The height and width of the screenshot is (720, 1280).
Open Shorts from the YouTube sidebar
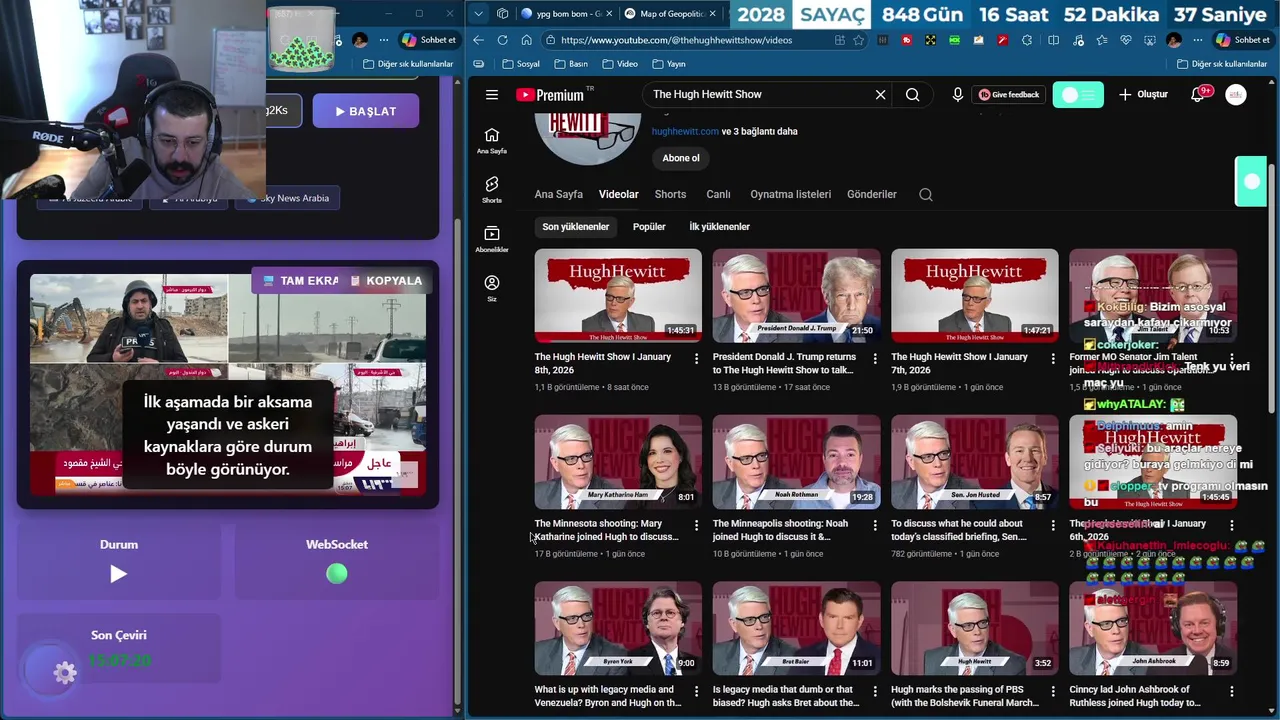point(492,190)
